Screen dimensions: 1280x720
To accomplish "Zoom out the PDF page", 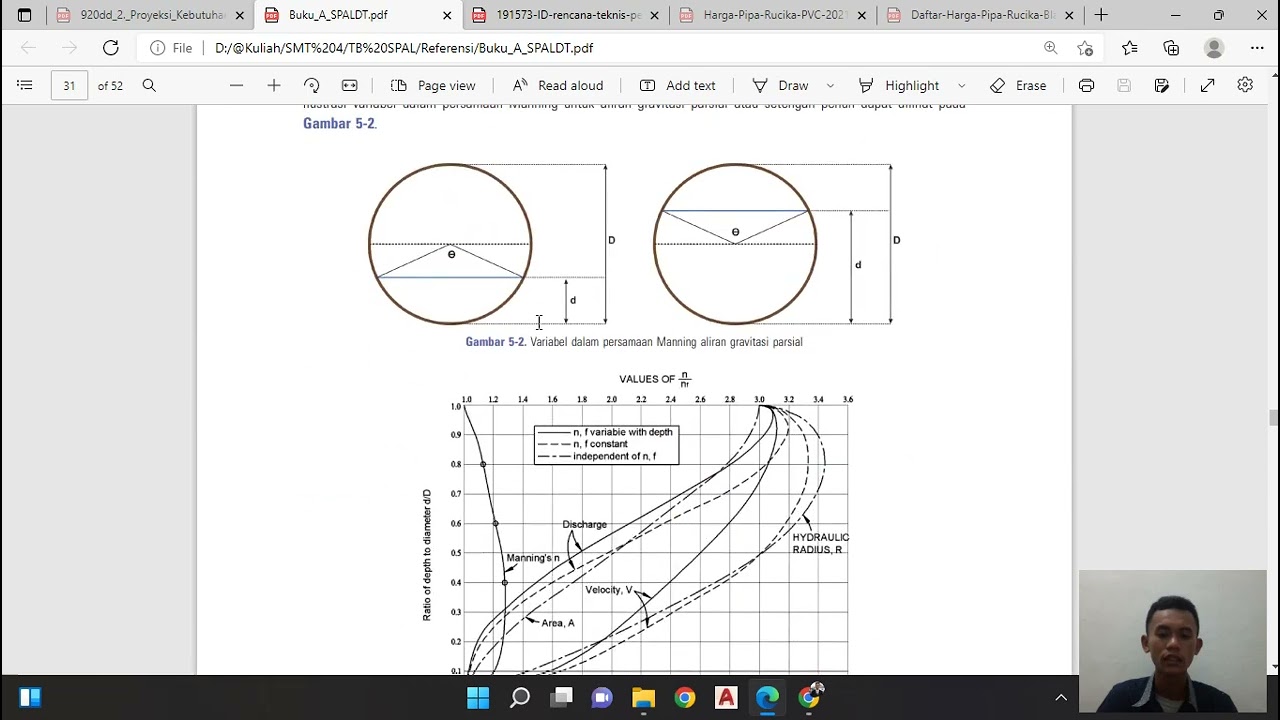I will (x=236, y=86).
